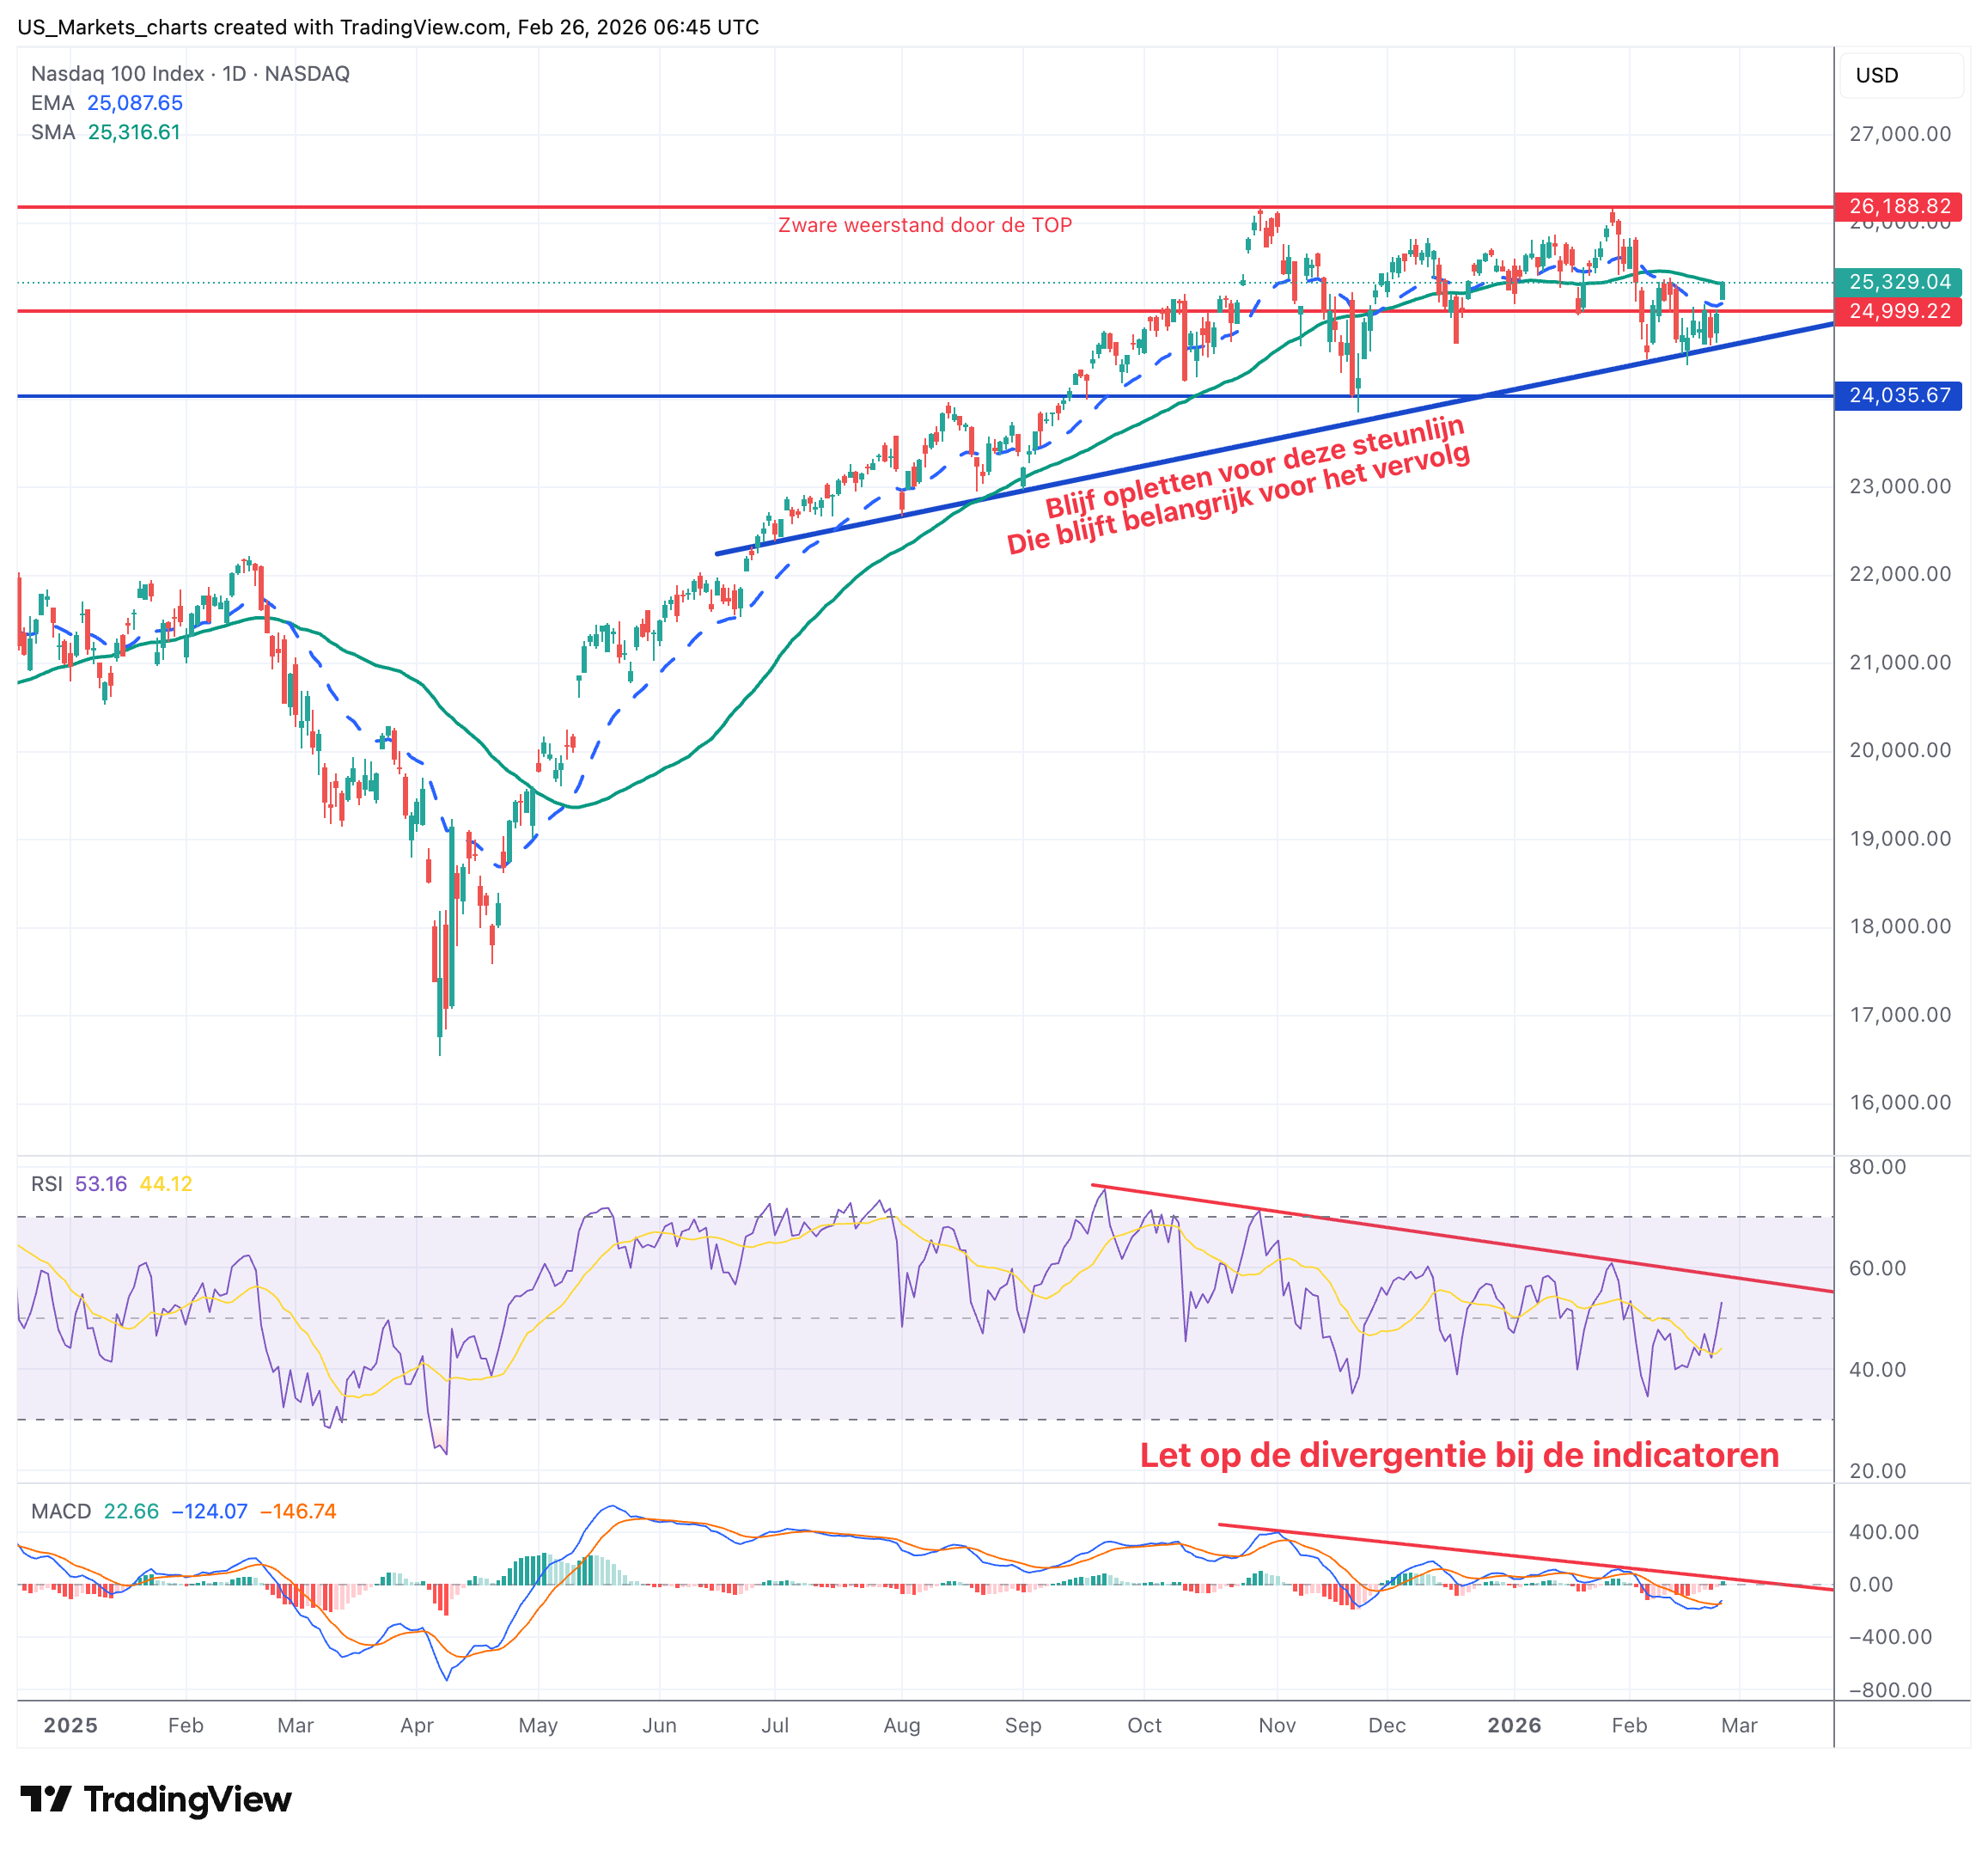1988x1851 pixels.
Task: Click the 25,329.04 current price label
Action: coord(1899,283)
